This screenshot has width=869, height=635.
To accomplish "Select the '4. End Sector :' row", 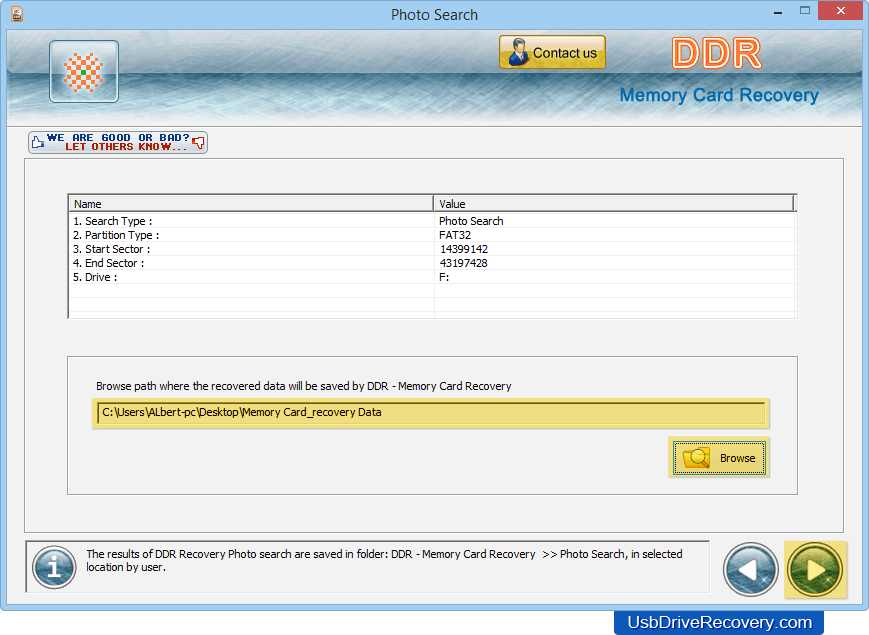I will click(x=432, y=263).
